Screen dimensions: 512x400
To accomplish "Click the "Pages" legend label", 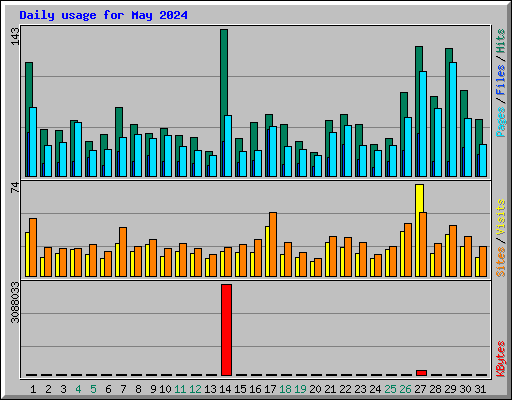I will [500, 122].
